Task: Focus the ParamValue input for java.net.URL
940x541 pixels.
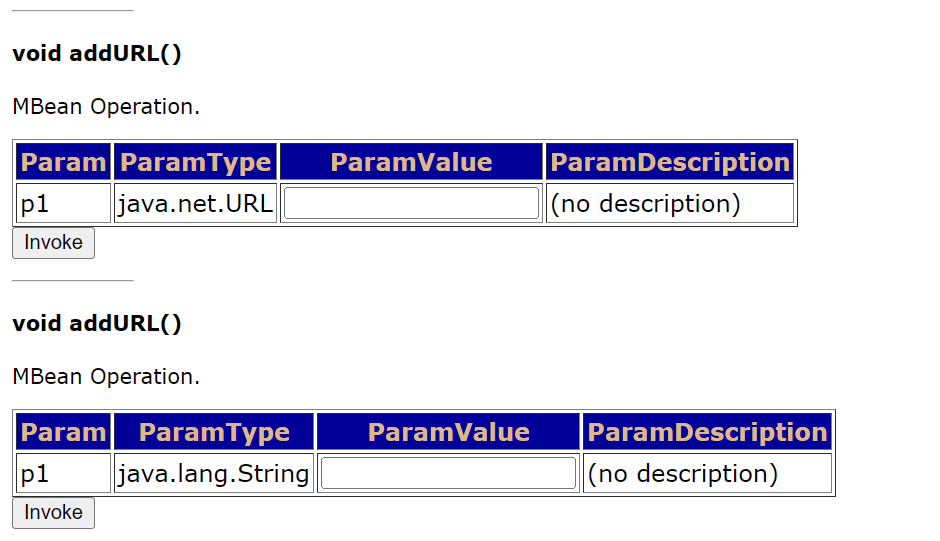Action: click(411, 203)
